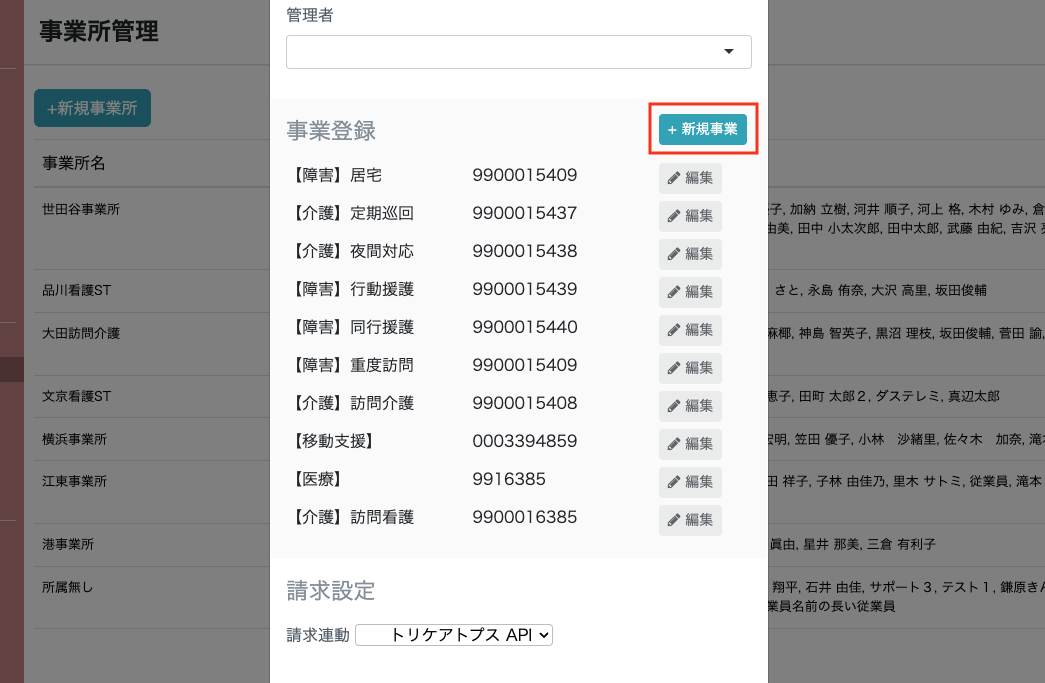1045x683 pixels.
Task: Click 編集 pencil next to 【障害】同行援護
Action: [x=690, y=330]
